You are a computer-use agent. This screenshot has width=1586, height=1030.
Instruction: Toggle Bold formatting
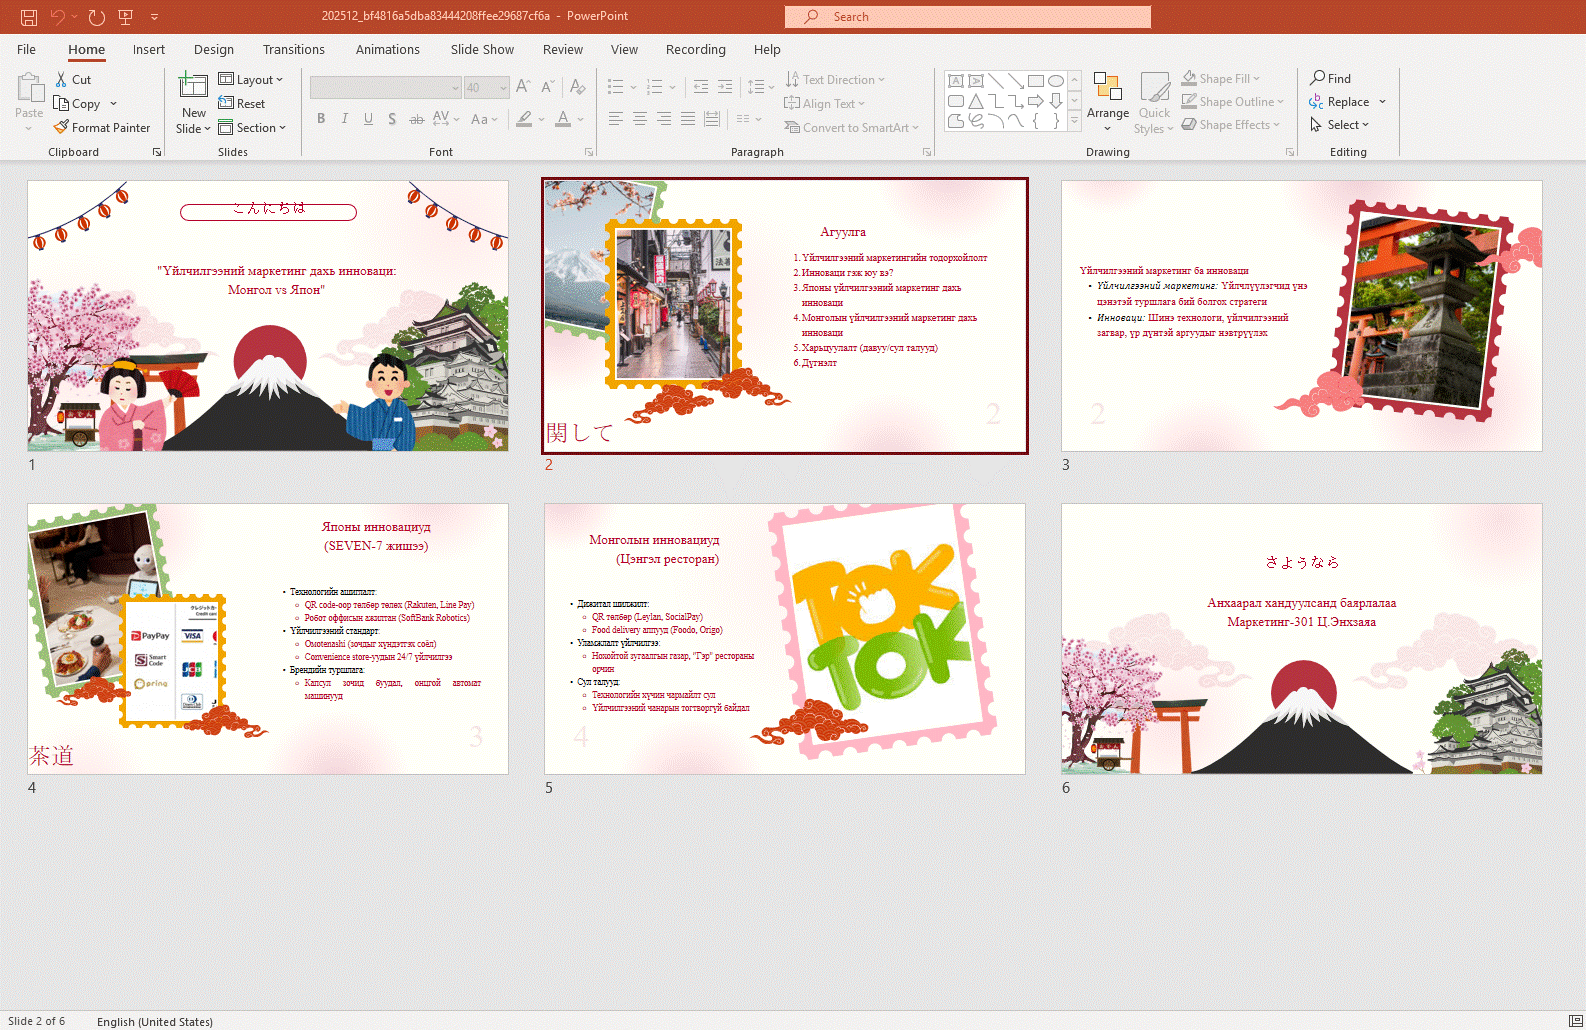click(321, 119)
